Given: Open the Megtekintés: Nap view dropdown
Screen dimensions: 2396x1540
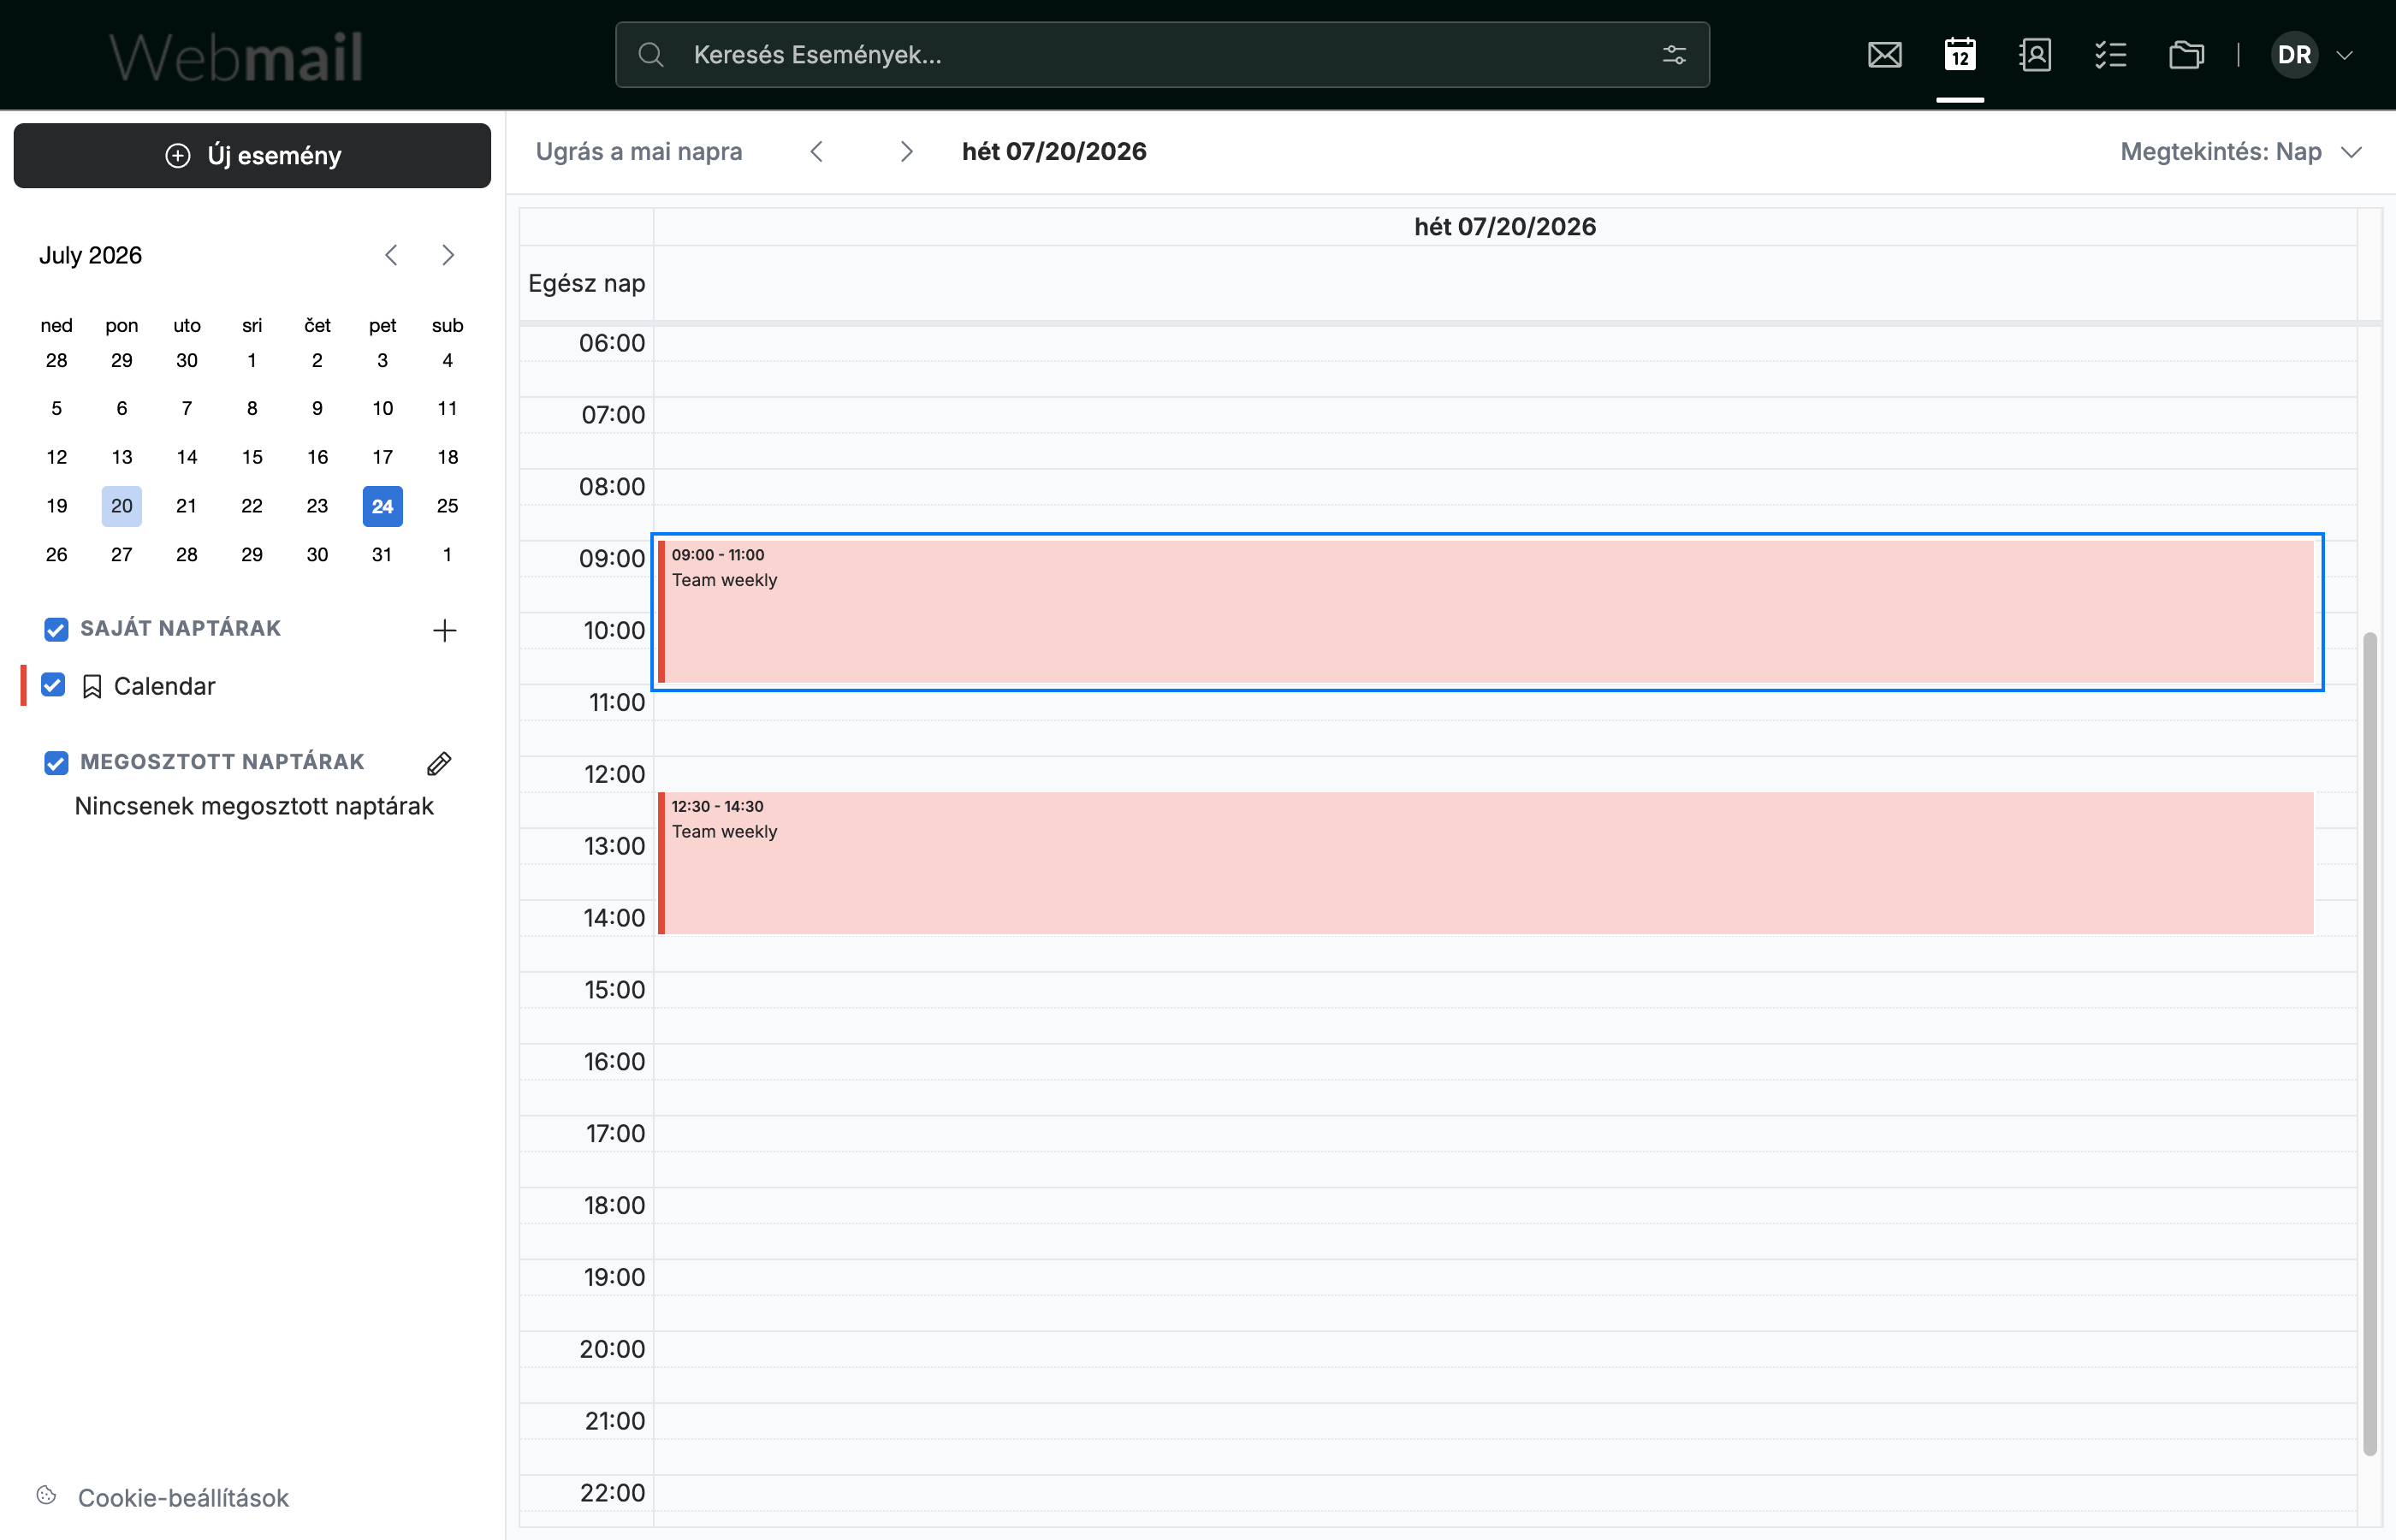Looking at the screenshot, I should point(2241,151).
